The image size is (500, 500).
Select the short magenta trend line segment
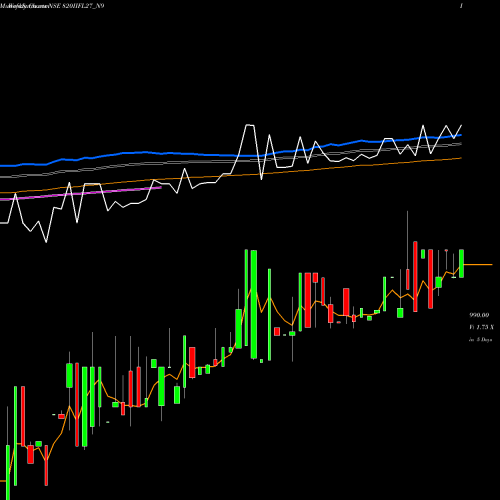coord(81,193)
